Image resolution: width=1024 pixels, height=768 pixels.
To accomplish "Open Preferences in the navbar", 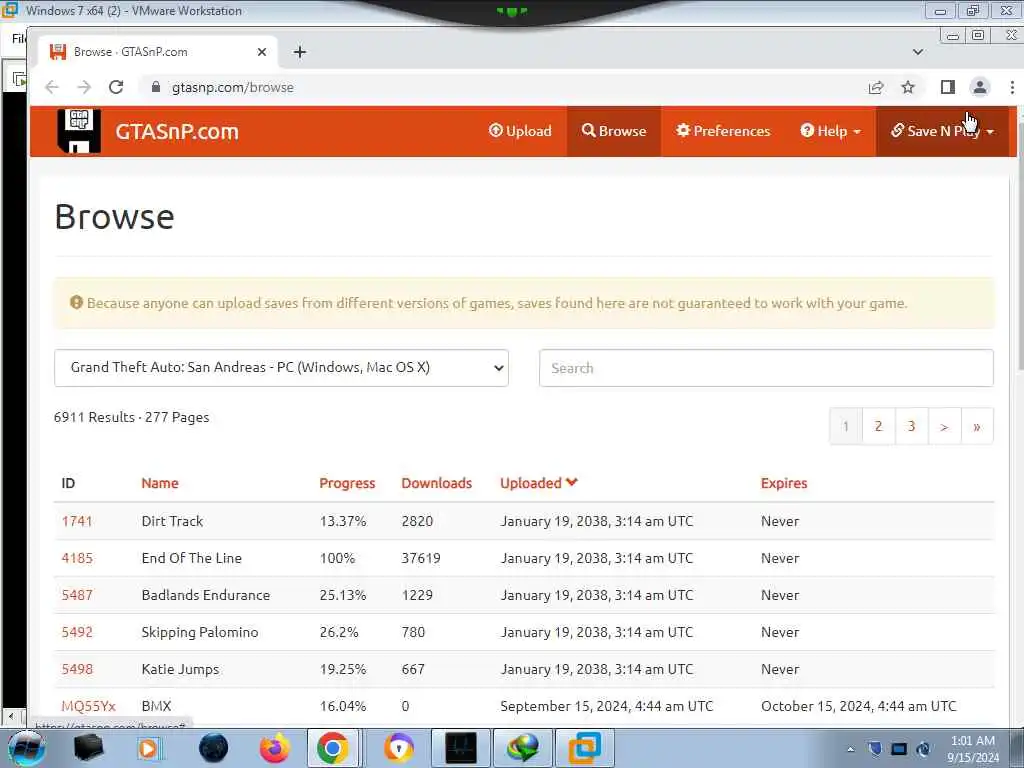I will [x=723, y=131].
